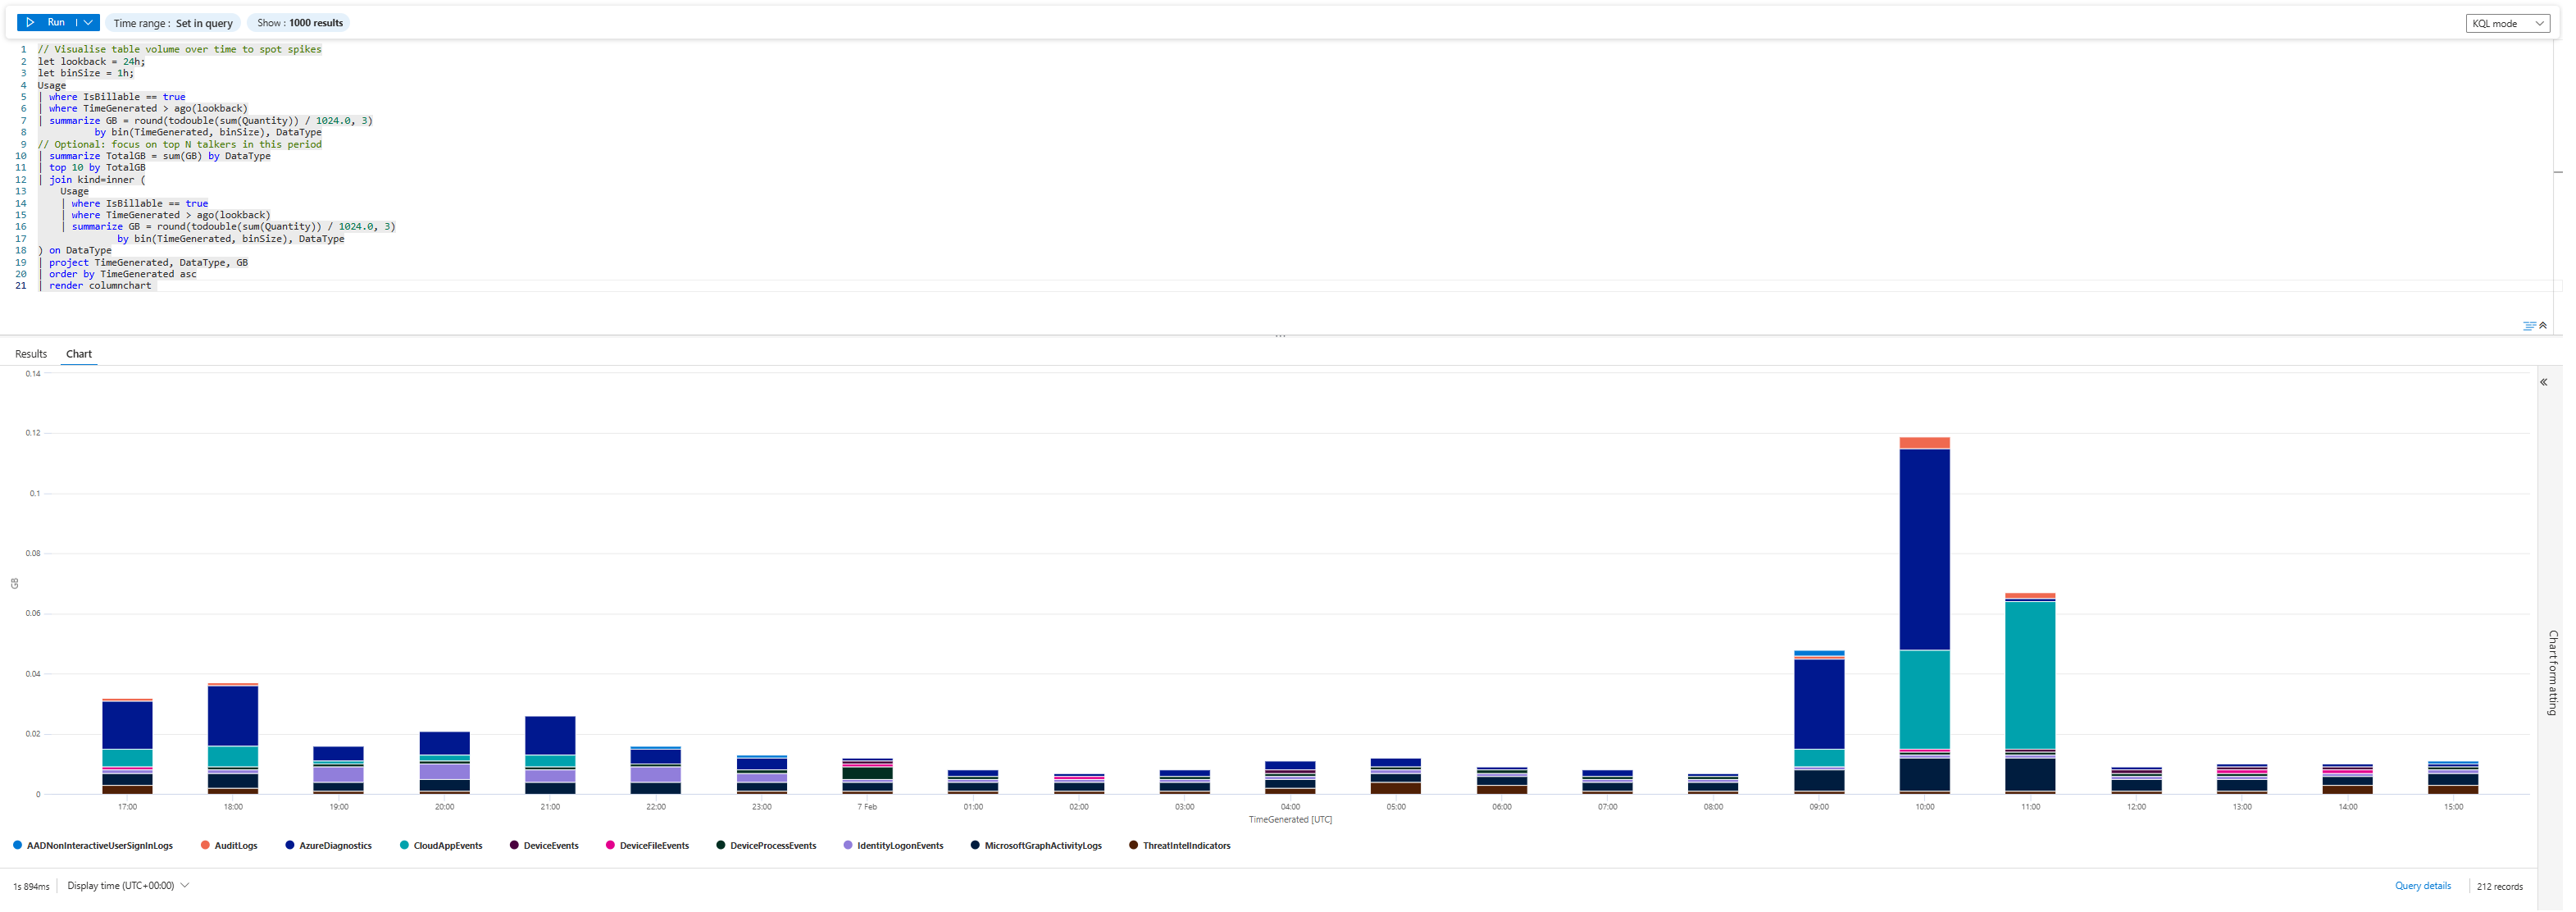The width and height of the screenshot is (2576, 912).
Task: Select the Chart tab
Action: 79,354
